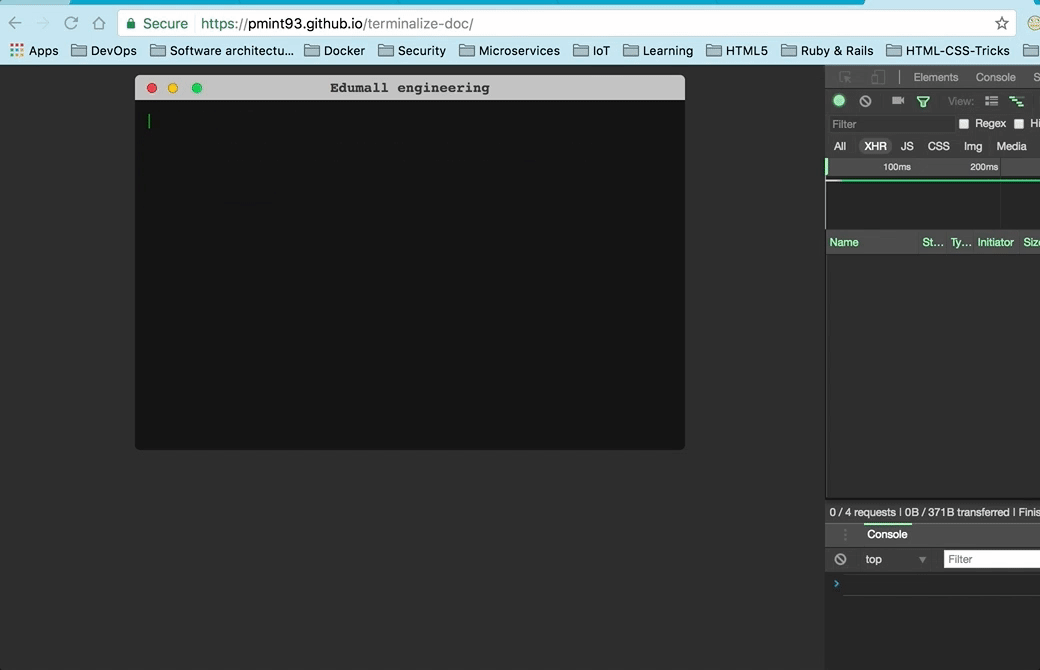Open the browser home page icon

point(99,23)
